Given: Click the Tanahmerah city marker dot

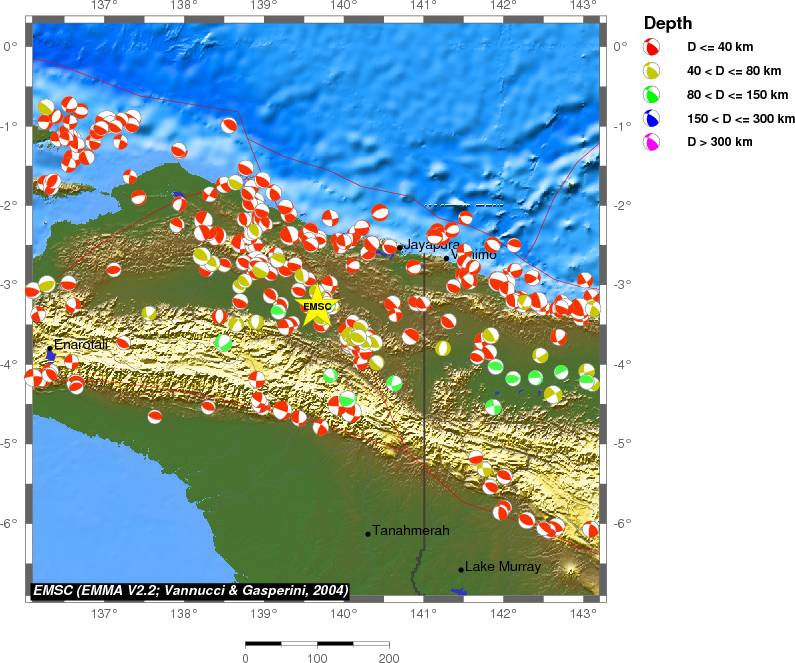Looking at the screenshot, I should coord(368,533).
